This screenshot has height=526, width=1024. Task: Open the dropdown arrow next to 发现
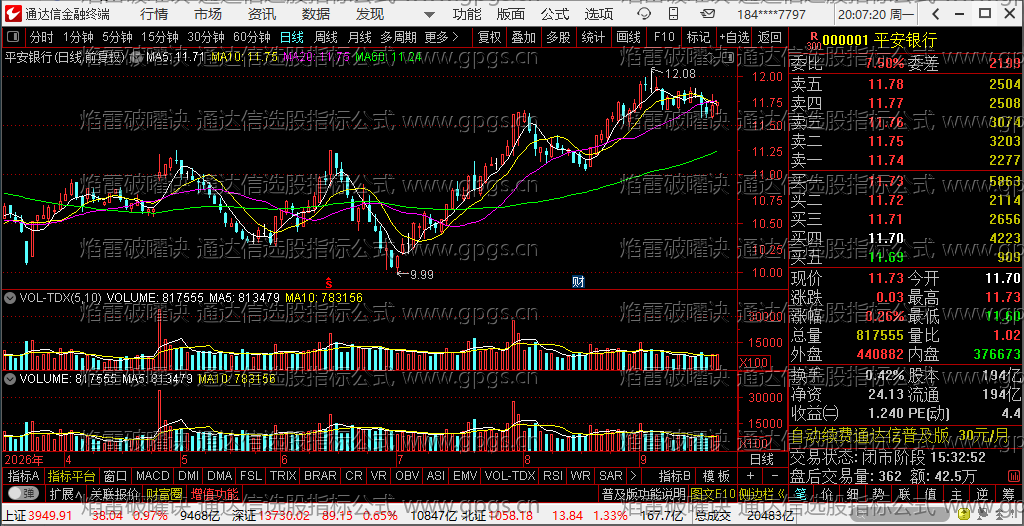[x=429, y=14]
